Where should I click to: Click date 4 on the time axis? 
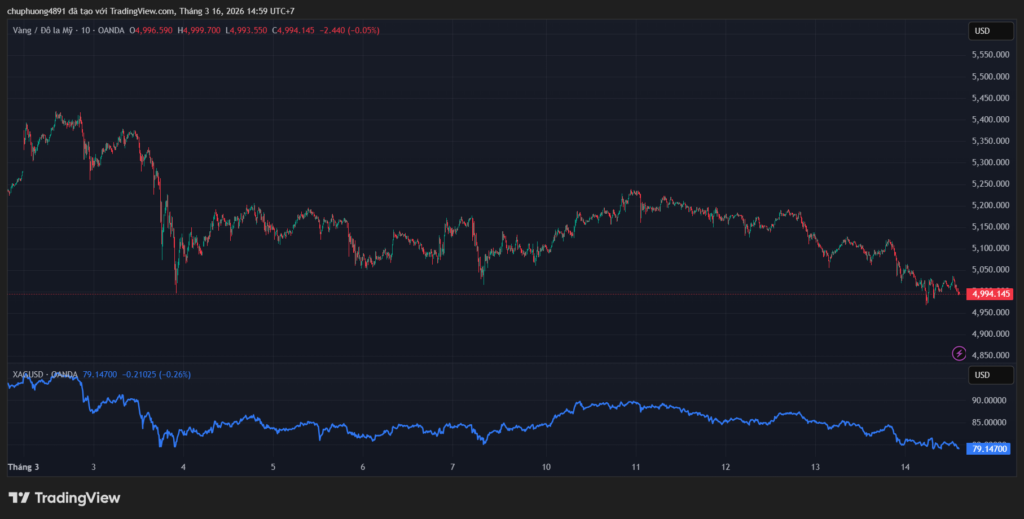click(x=184, y=467)
